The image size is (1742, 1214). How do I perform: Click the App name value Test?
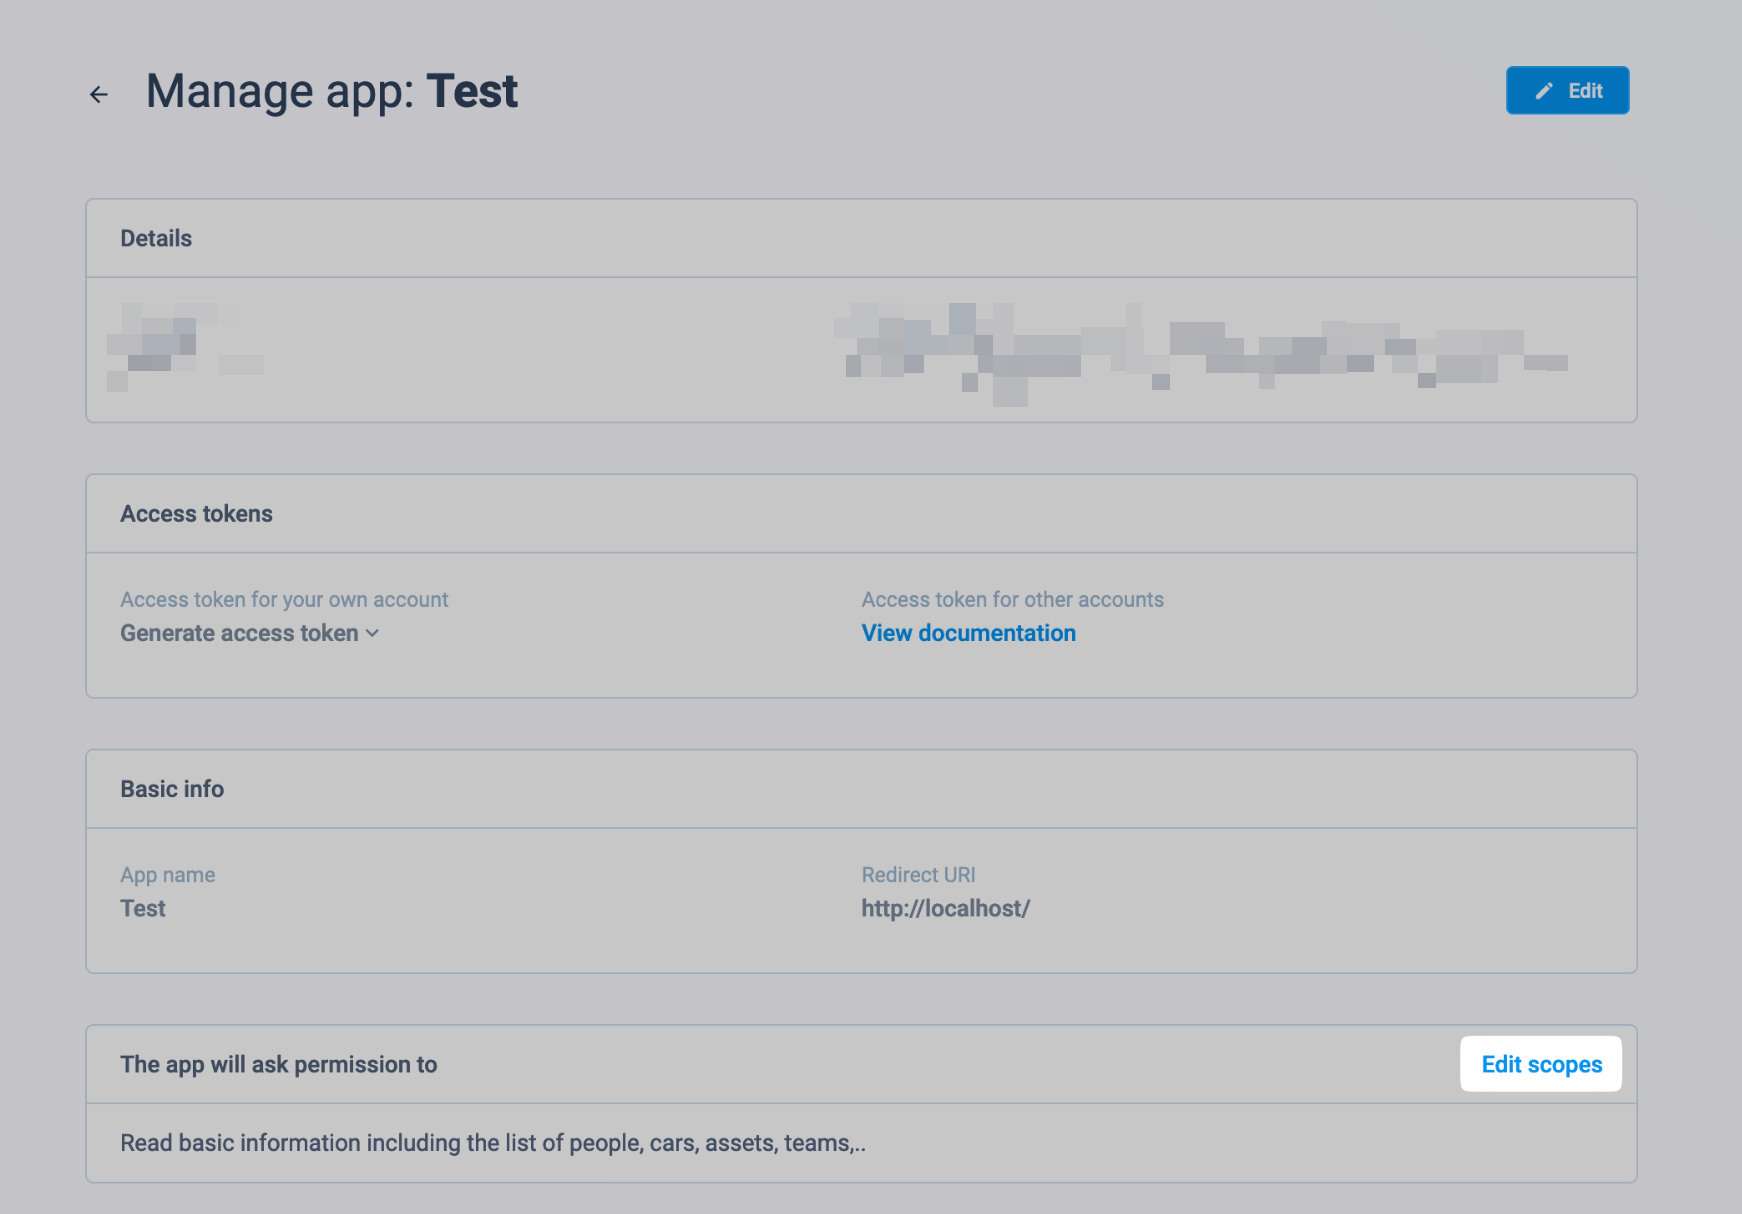tap(143, 908)
